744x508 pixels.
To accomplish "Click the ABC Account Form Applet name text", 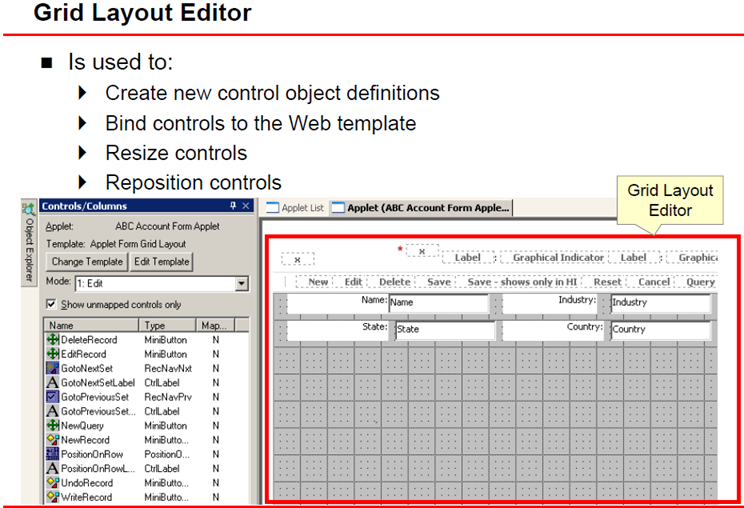I will [x=167, y=226].
